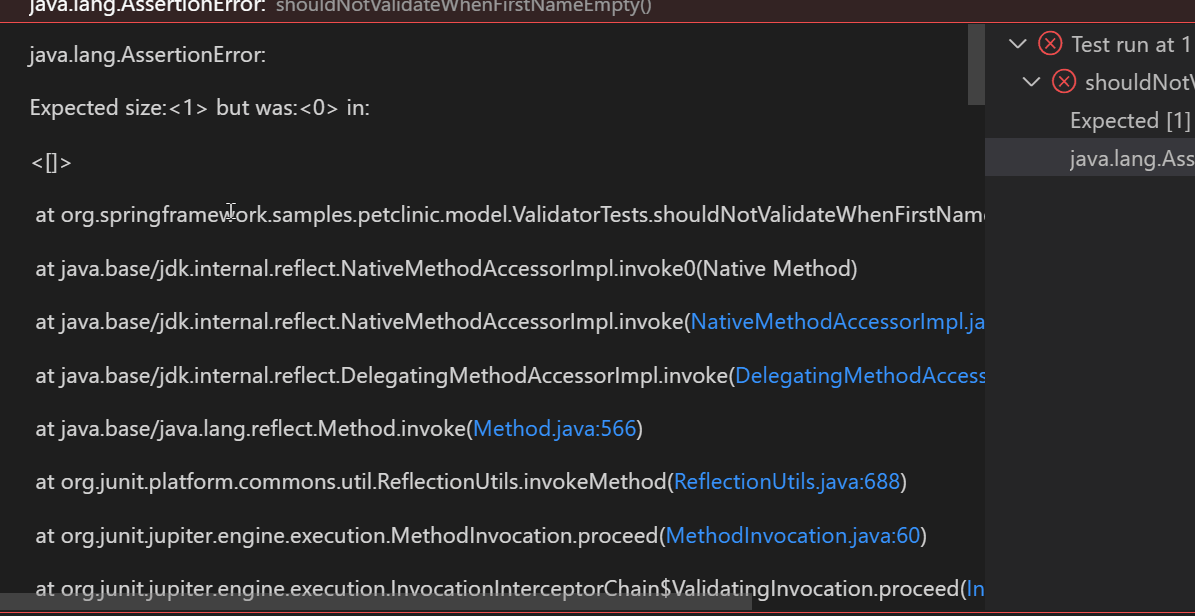
Task: Click the error icon beside shouldNotValidate test
Action: click(1064, 81)
